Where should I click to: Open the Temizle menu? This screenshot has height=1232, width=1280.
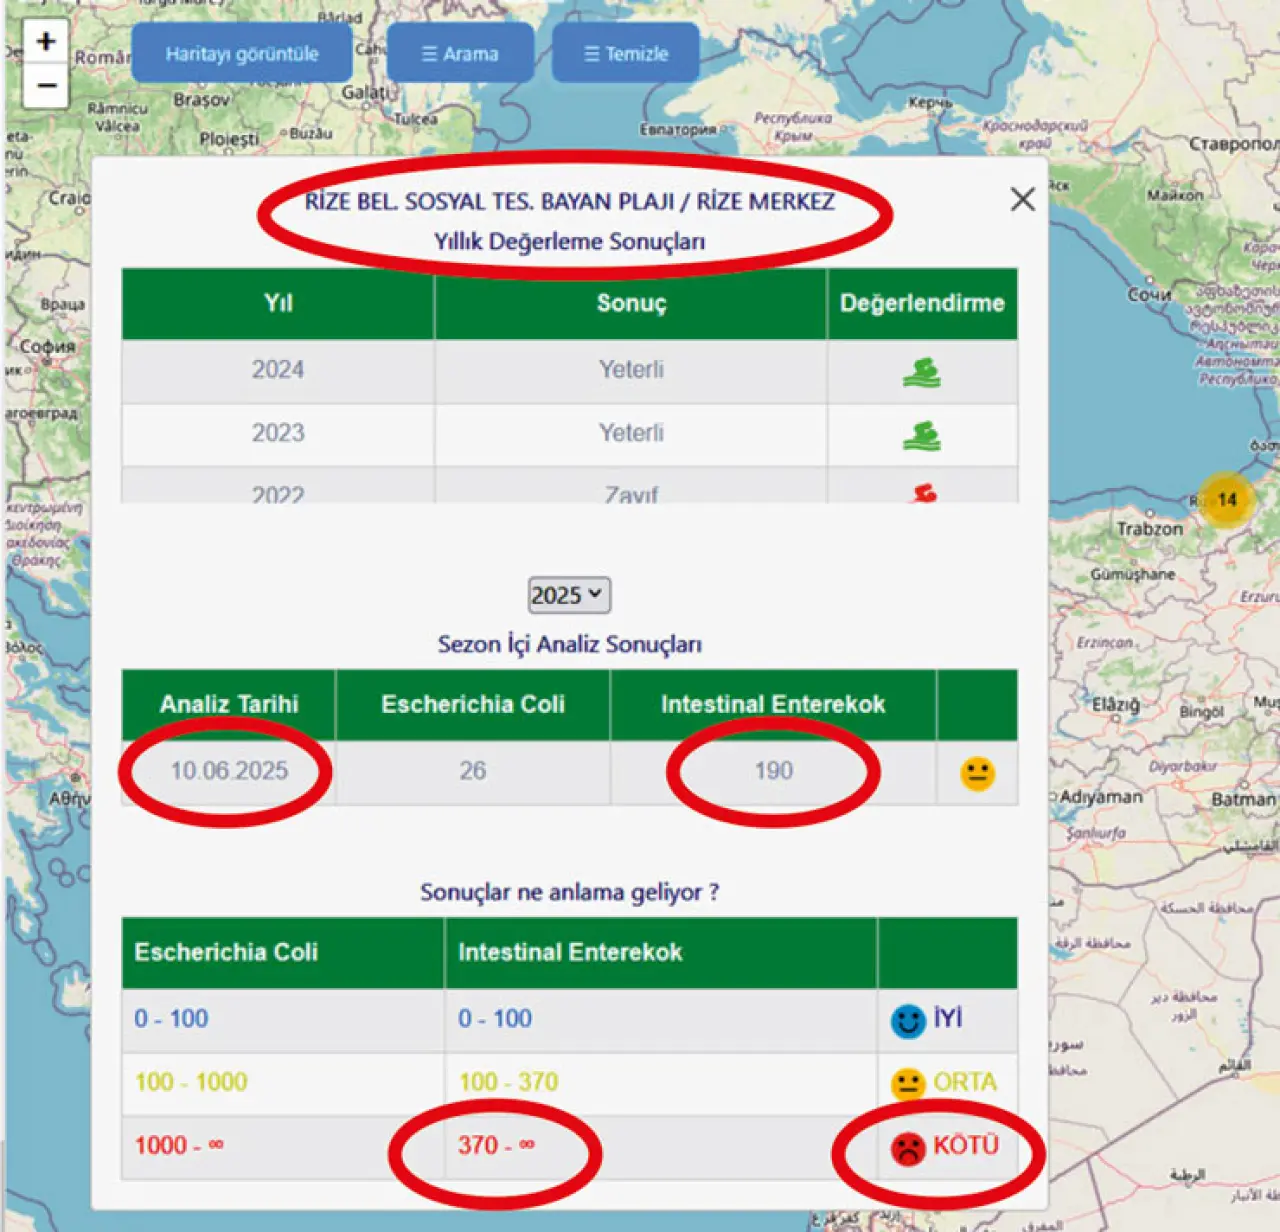click(x=626, y=54)
